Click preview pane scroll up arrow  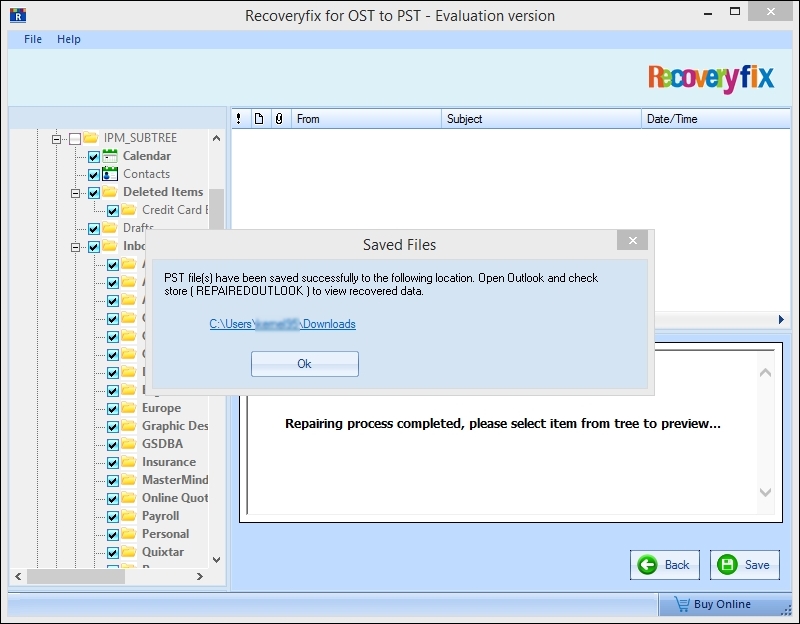(x=765, y=373)
